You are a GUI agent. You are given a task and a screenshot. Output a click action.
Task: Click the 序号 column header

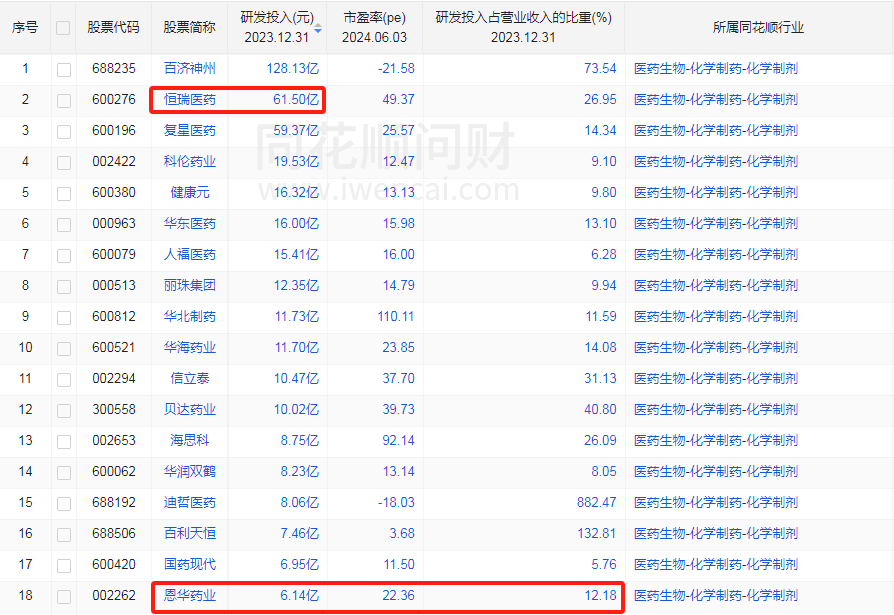pos(24,25)
